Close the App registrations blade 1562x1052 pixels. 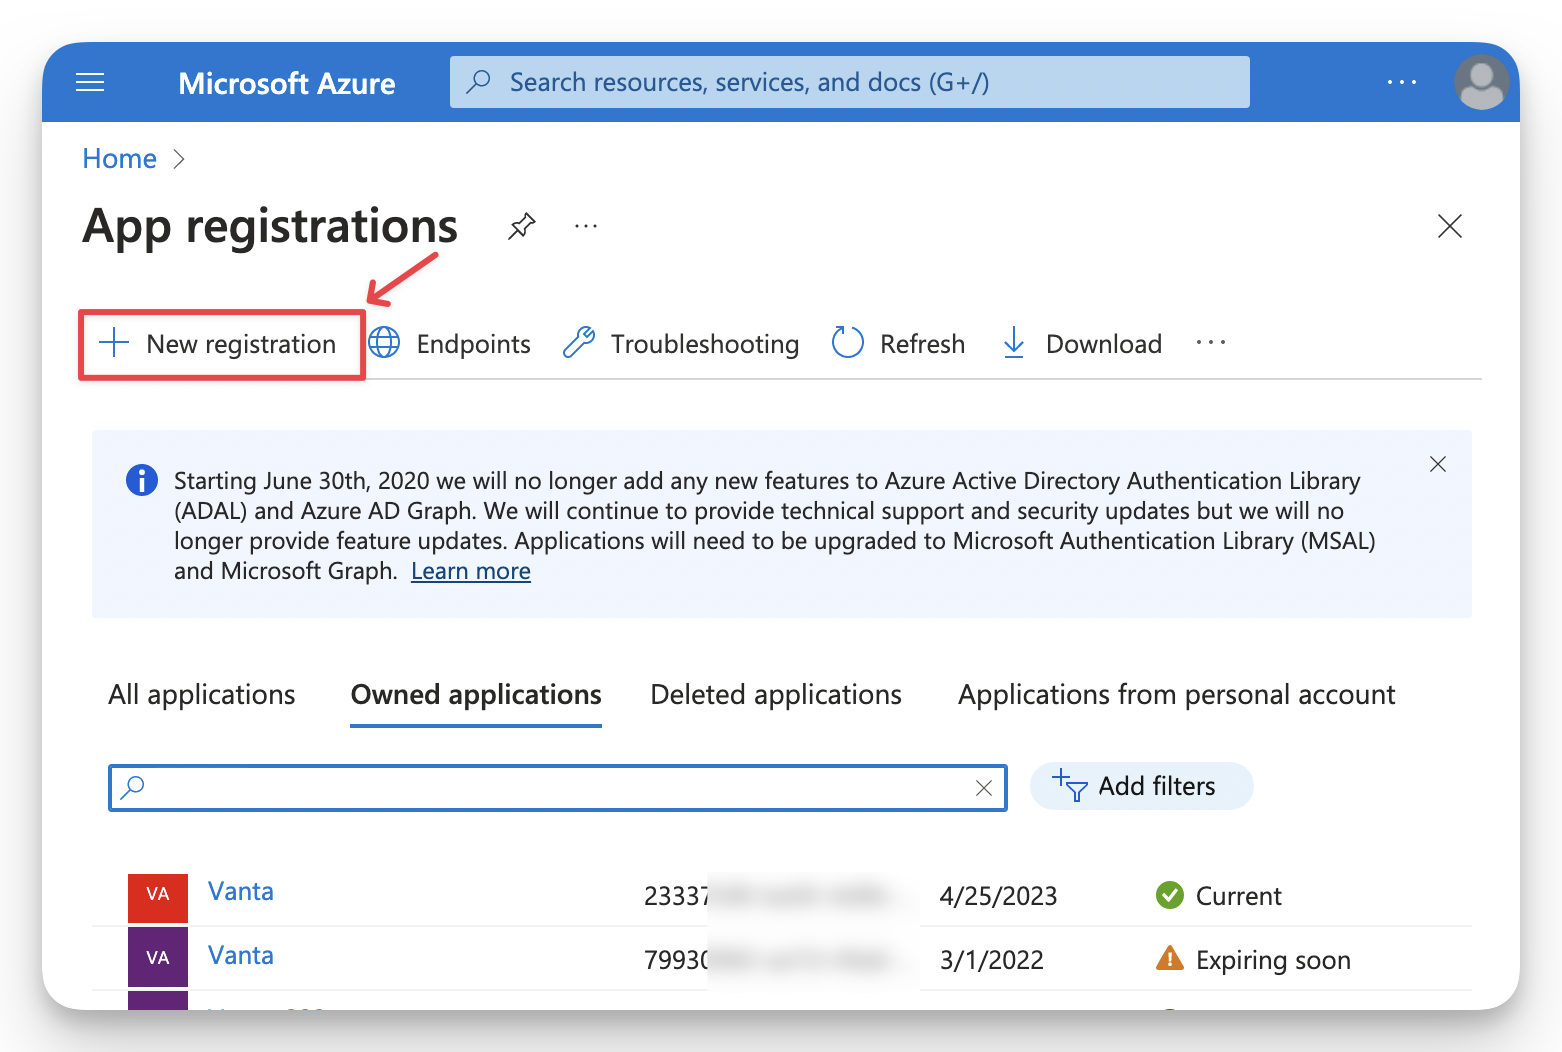point(1450,226)
